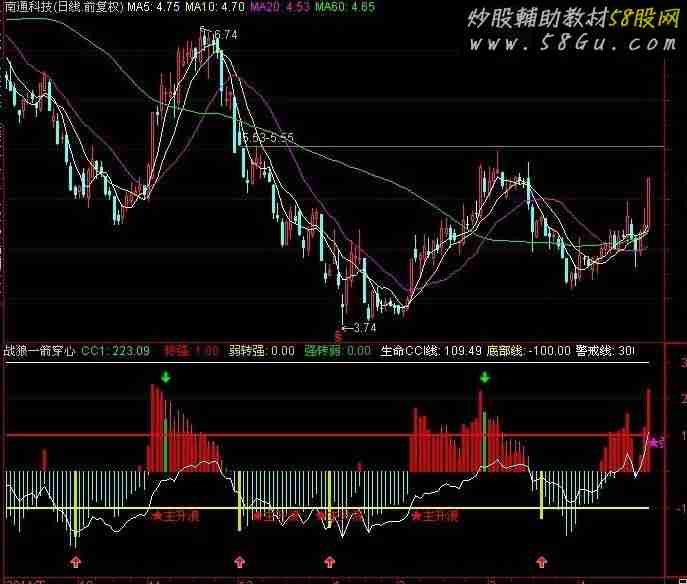Click the CC1: 223.09 value
This screenshot has height=584, width=687.
coord(116,350)
